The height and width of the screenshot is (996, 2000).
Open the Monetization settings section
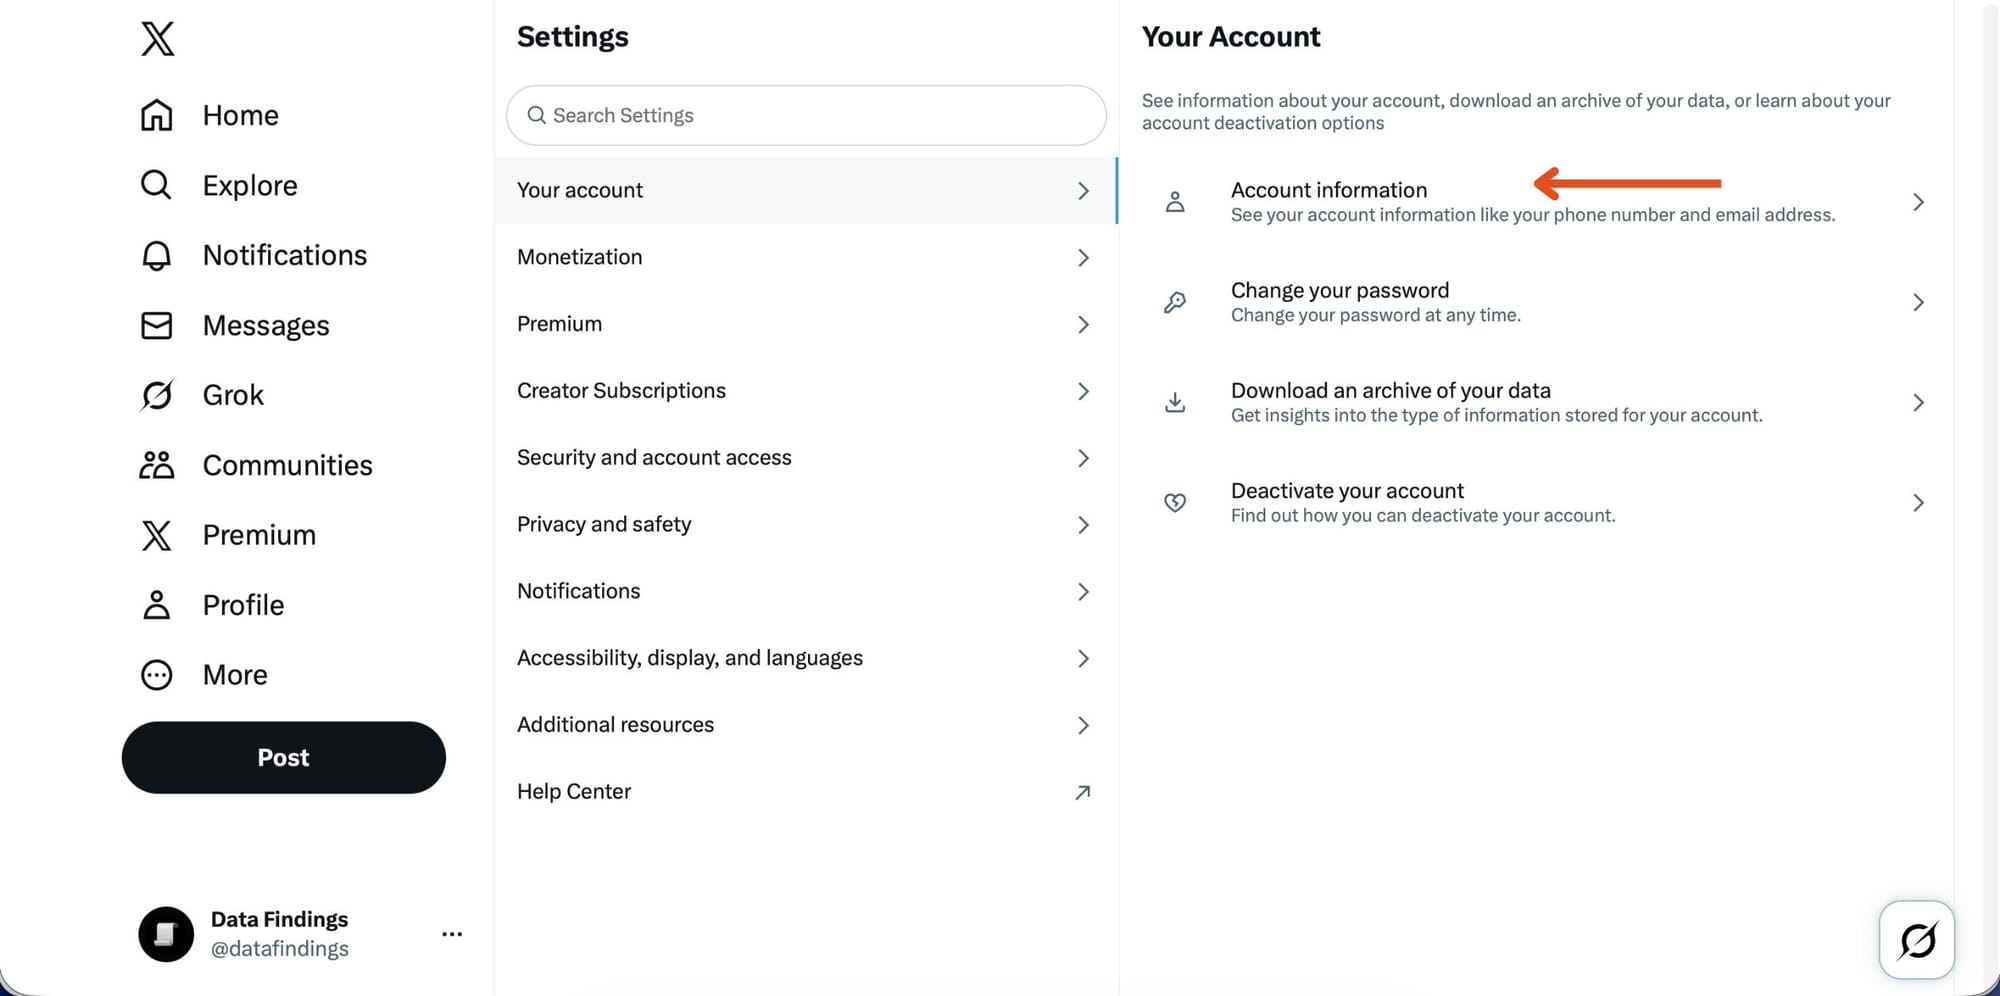pyautogui.click(x=805, y=257)
